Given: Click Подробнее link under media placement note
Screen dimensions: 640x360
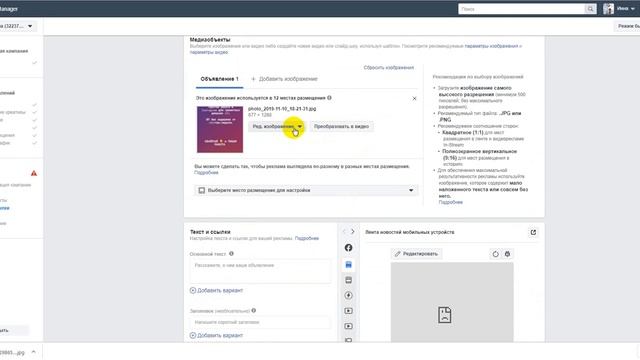Looking at the screenshot, I should point(206,173).
